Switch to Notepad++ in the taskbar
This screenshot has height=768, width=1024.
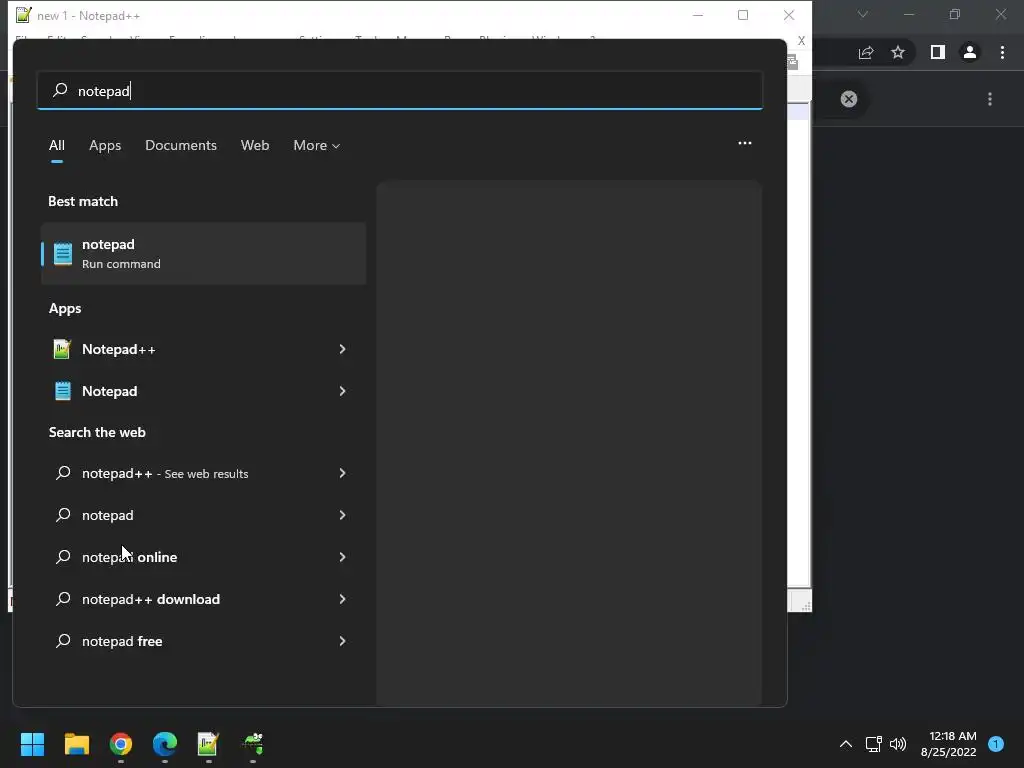coord(208,743)
